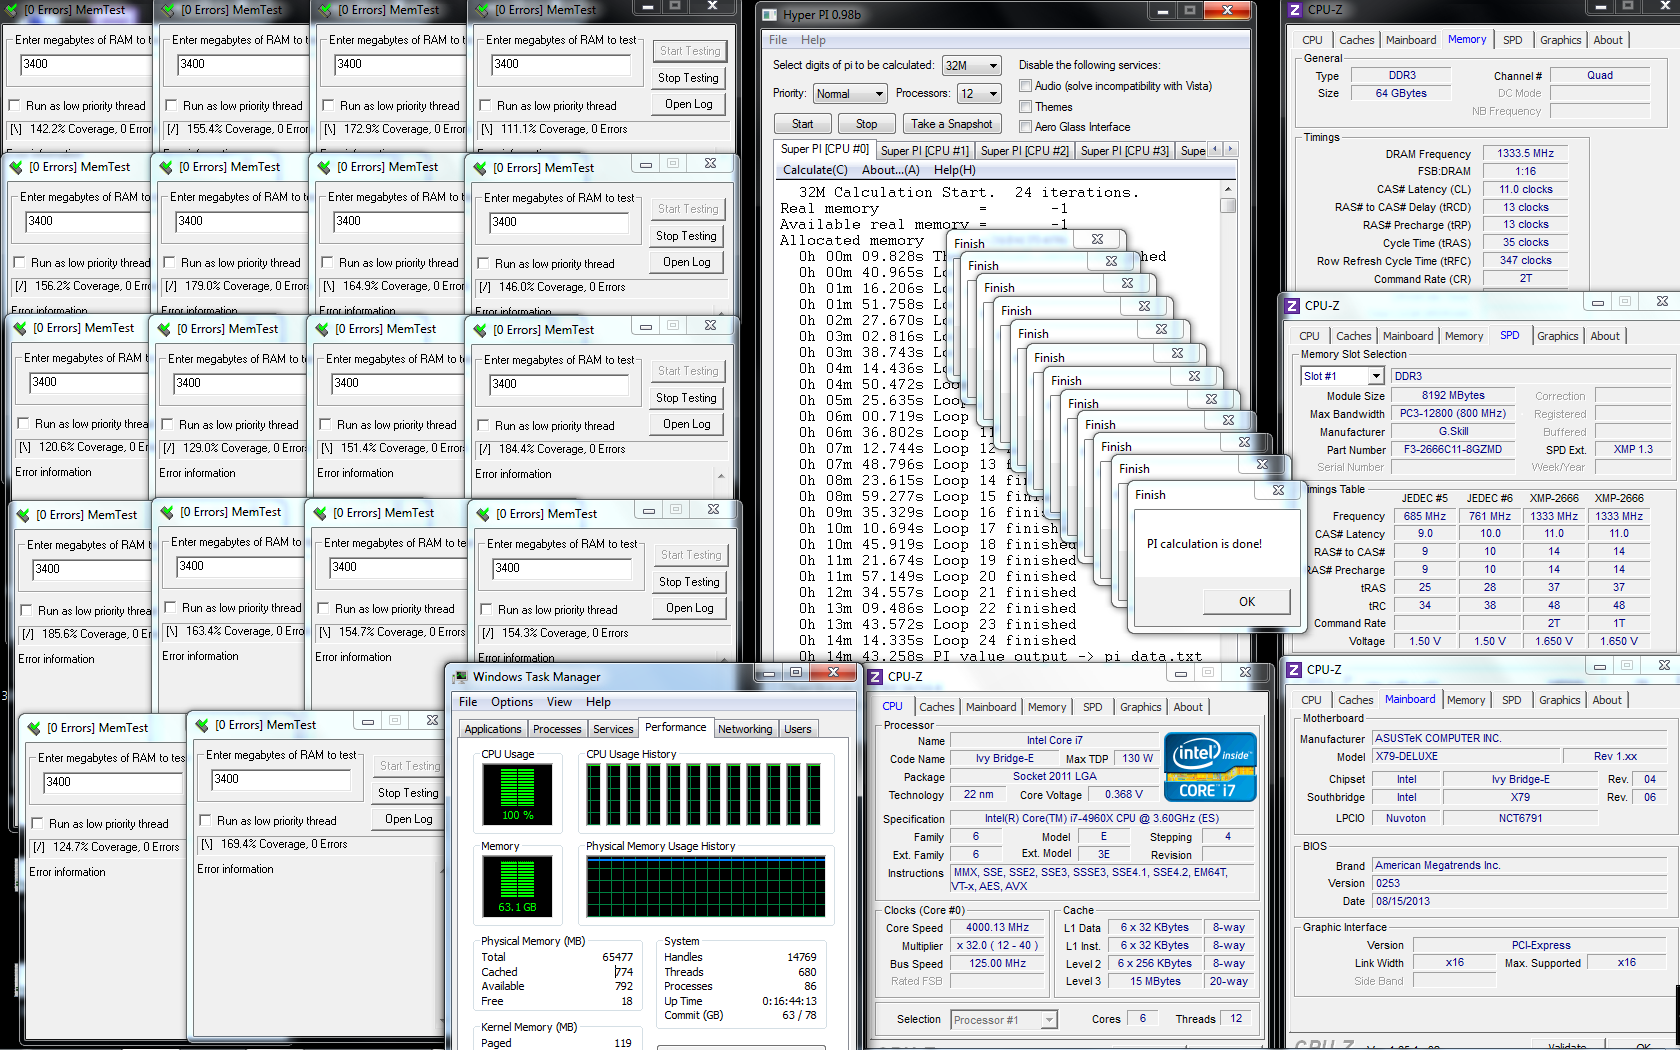1680x1050 pixels.
Task: Click OK on the PI calculation done dialog
Action: coord(1246,601)
